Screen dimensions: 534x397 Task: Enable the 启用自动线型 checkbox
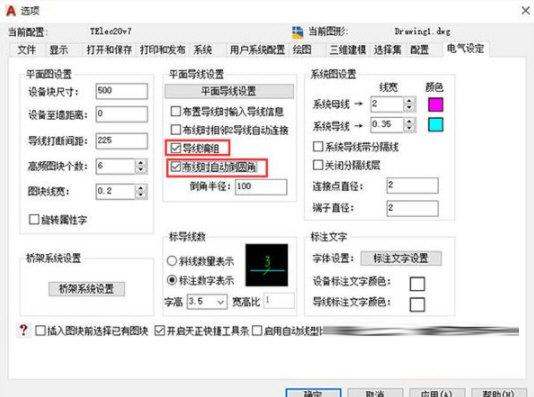point(257,330)
